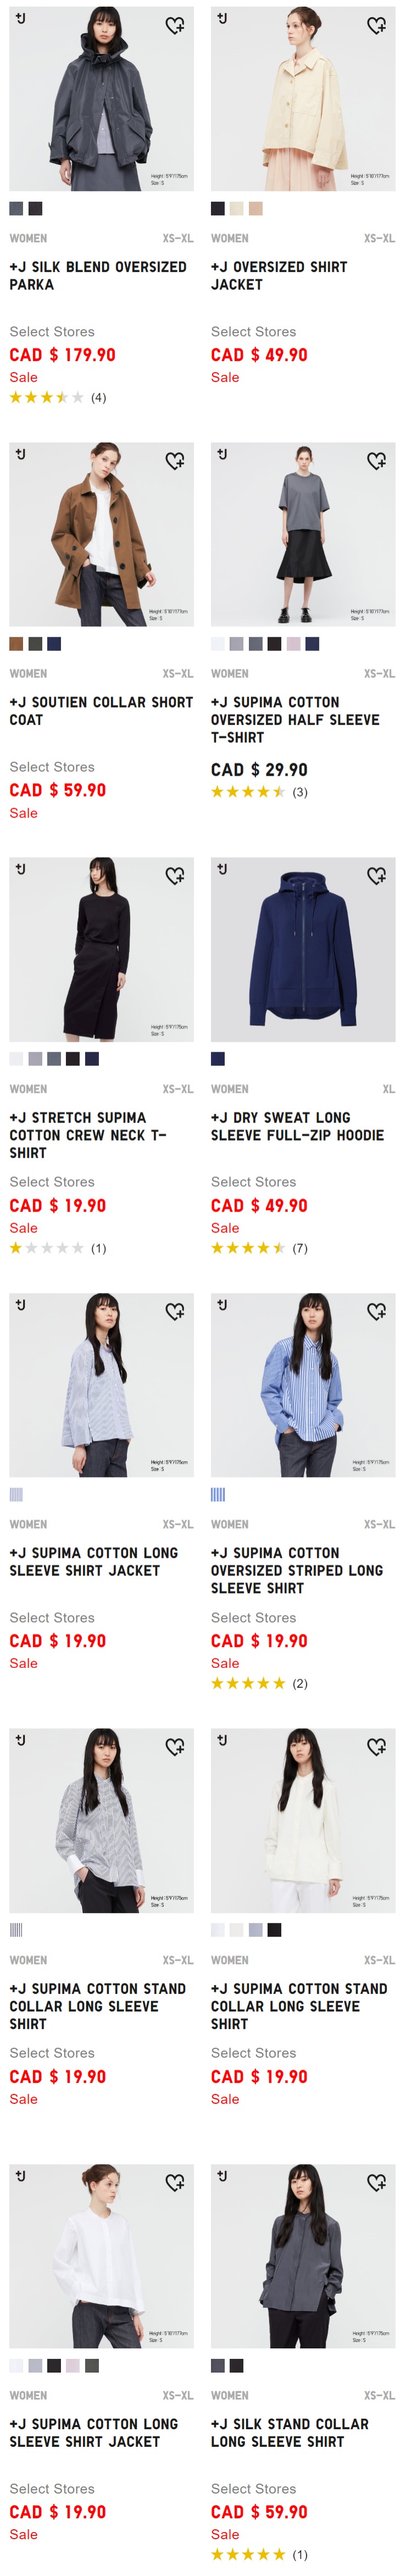Tap wishlist heart on Soutien Collar Short Coat

[x=175, y=460]
